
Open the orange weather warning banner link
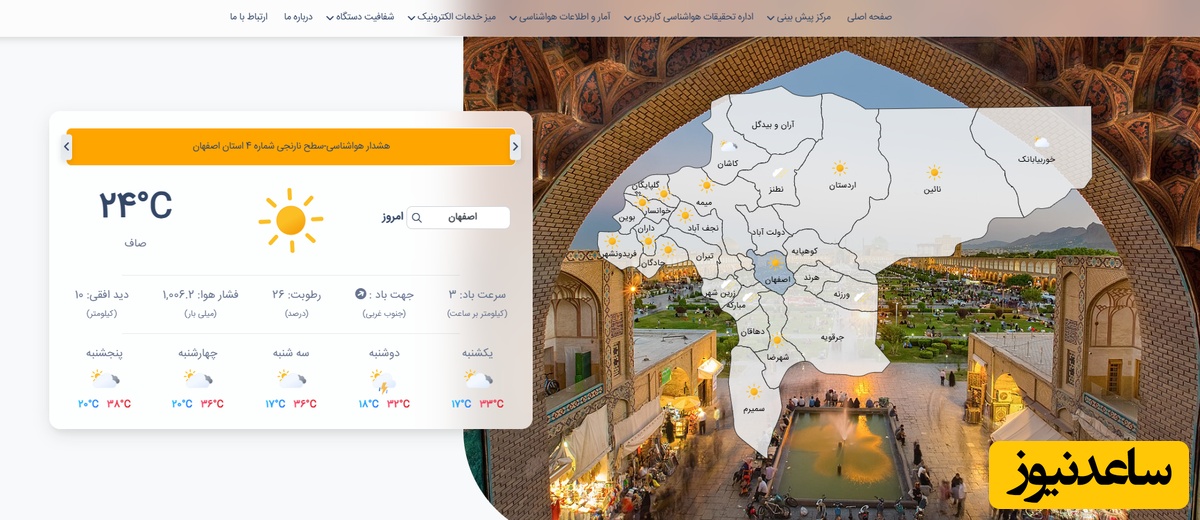(290, 146)
